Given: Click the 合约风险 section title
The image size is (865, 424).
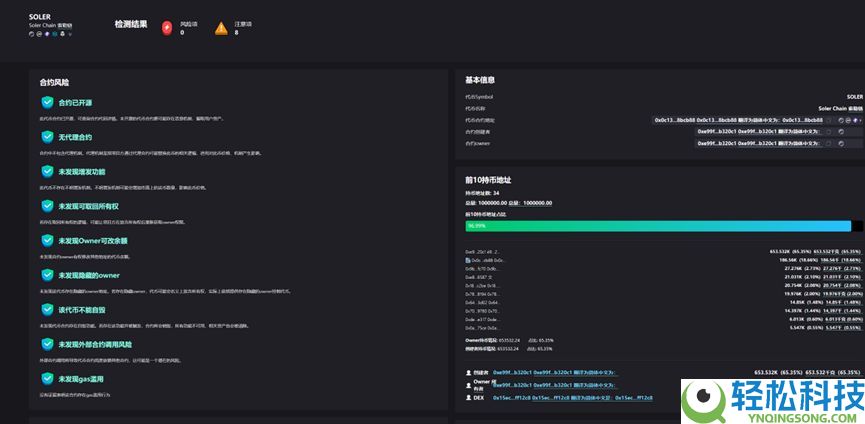Looking at the screenshot, I should pos(54,82).
